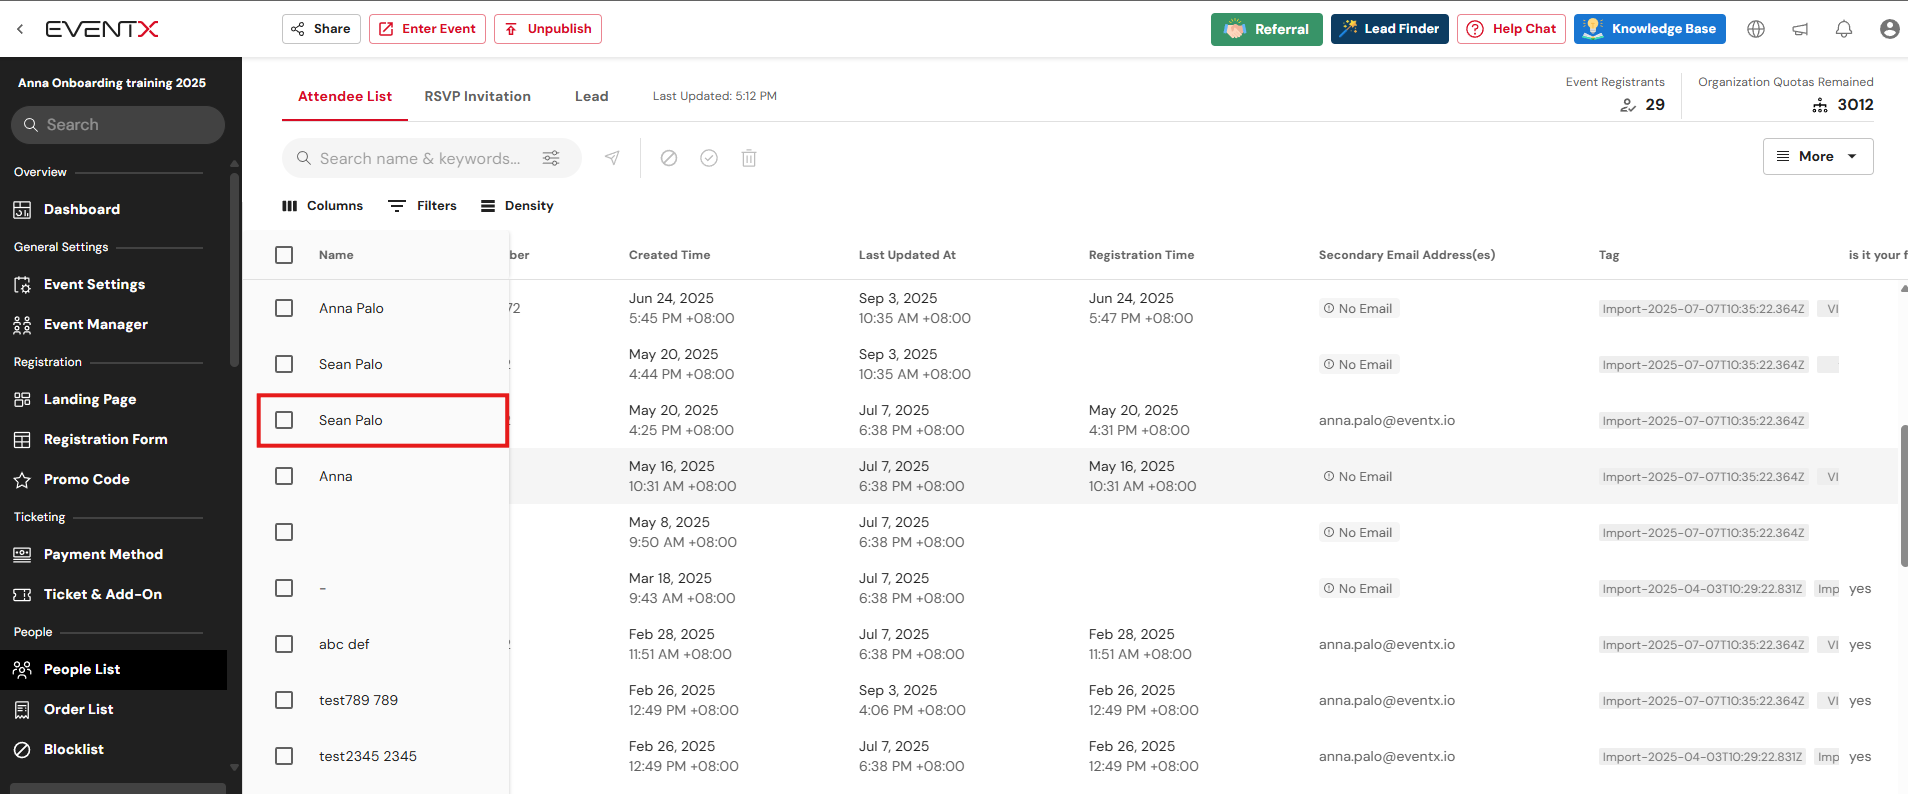Screen dimensions: 1908x794
Task: Switch to the Lead tab
Action: (x=591, y=96)
